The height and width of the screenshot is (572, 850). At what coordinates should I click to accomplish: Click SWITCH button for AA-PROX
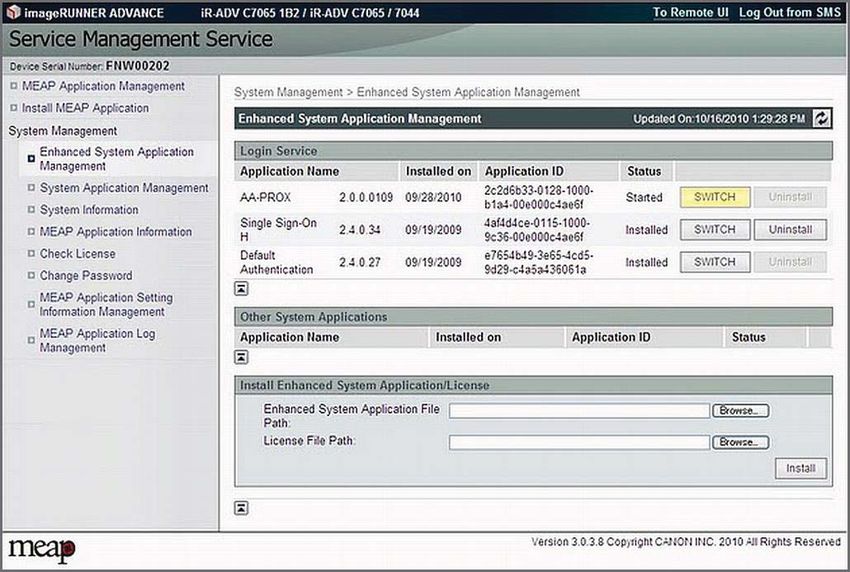pyautogui.click(x=715, y=197)
